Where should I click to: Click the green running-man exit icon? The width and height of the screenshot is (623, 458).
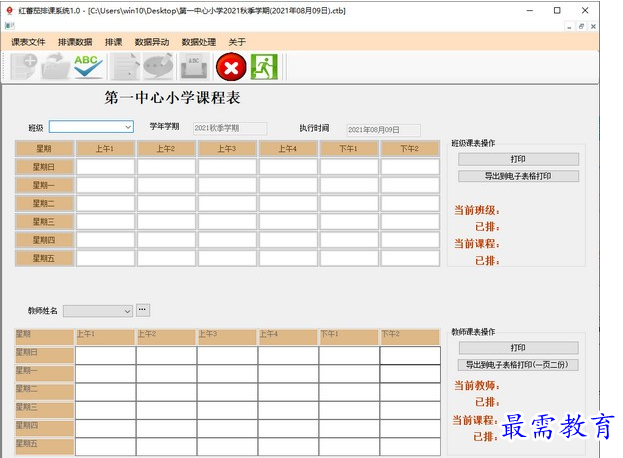tap(264, 67)
